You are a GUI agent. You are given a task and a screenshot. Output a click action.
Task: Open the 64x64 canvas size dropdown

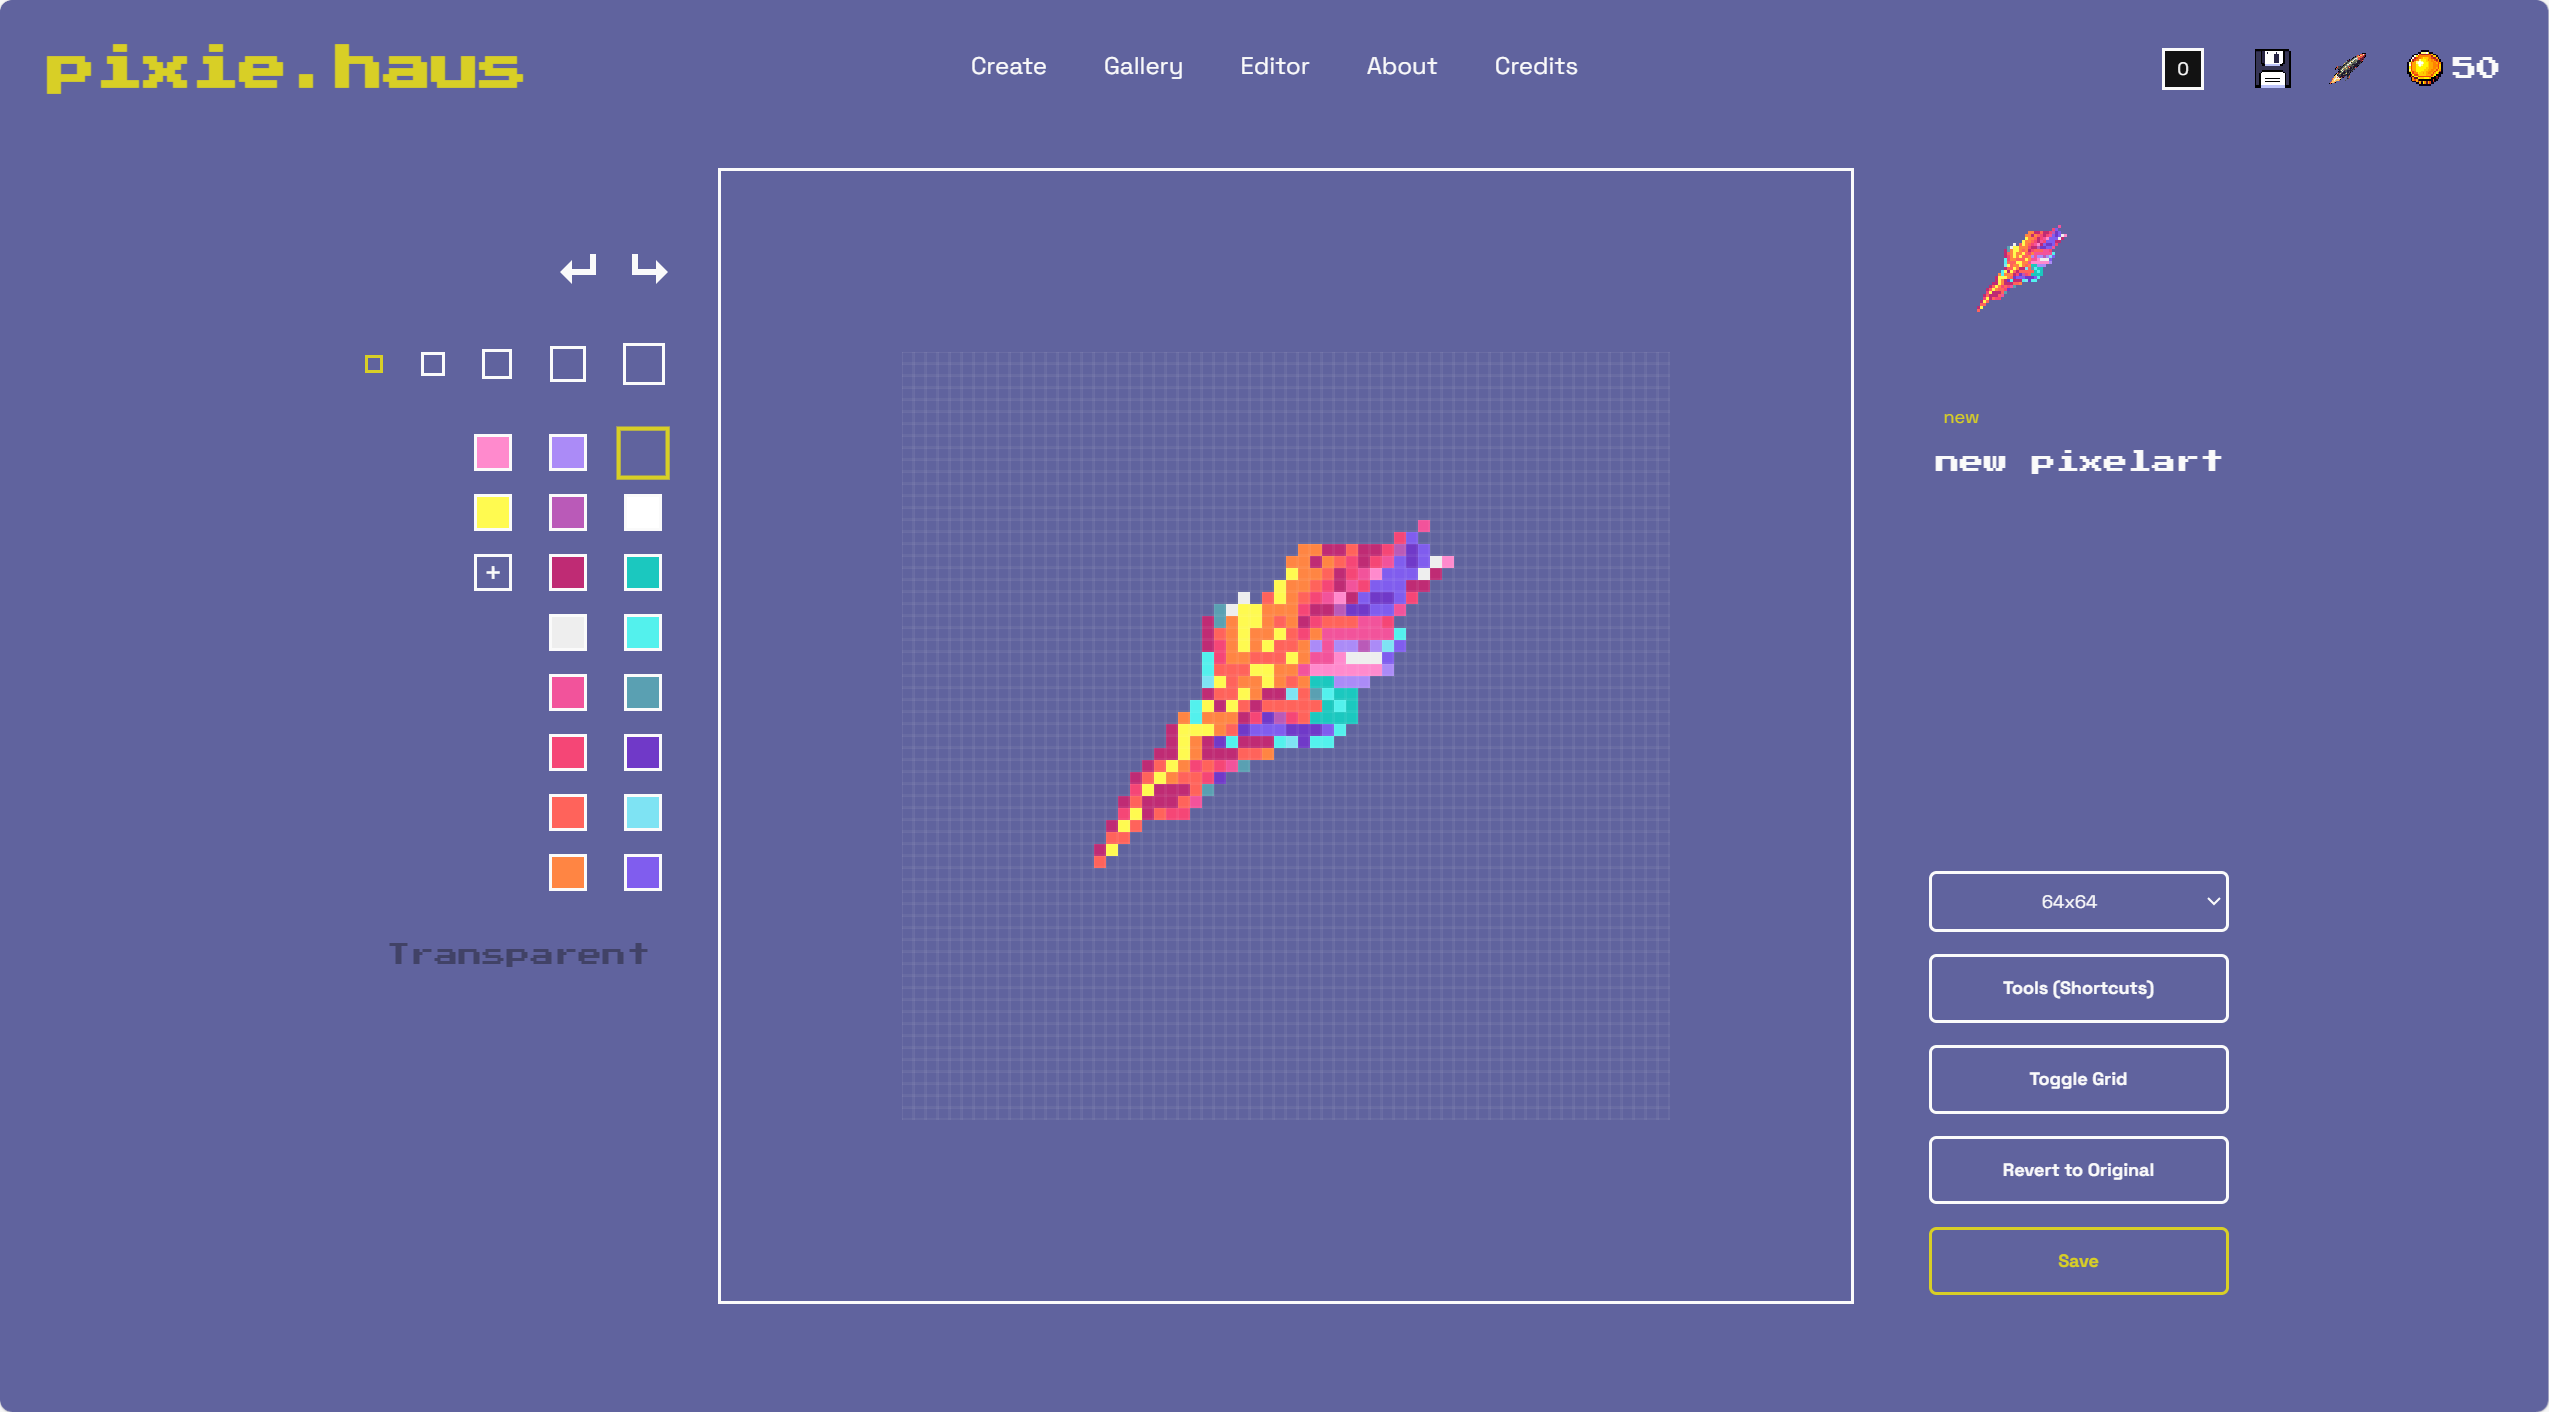point(2077,901)
